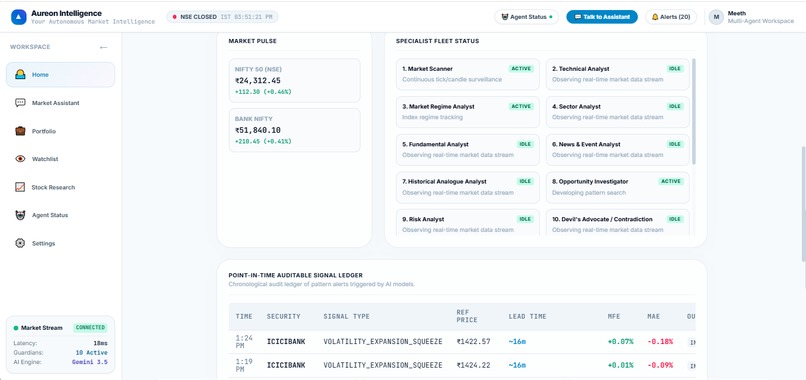Screen dimensions: 806x380
Task: Open the Stock Research menu item
Action: (x=61, y=187)
